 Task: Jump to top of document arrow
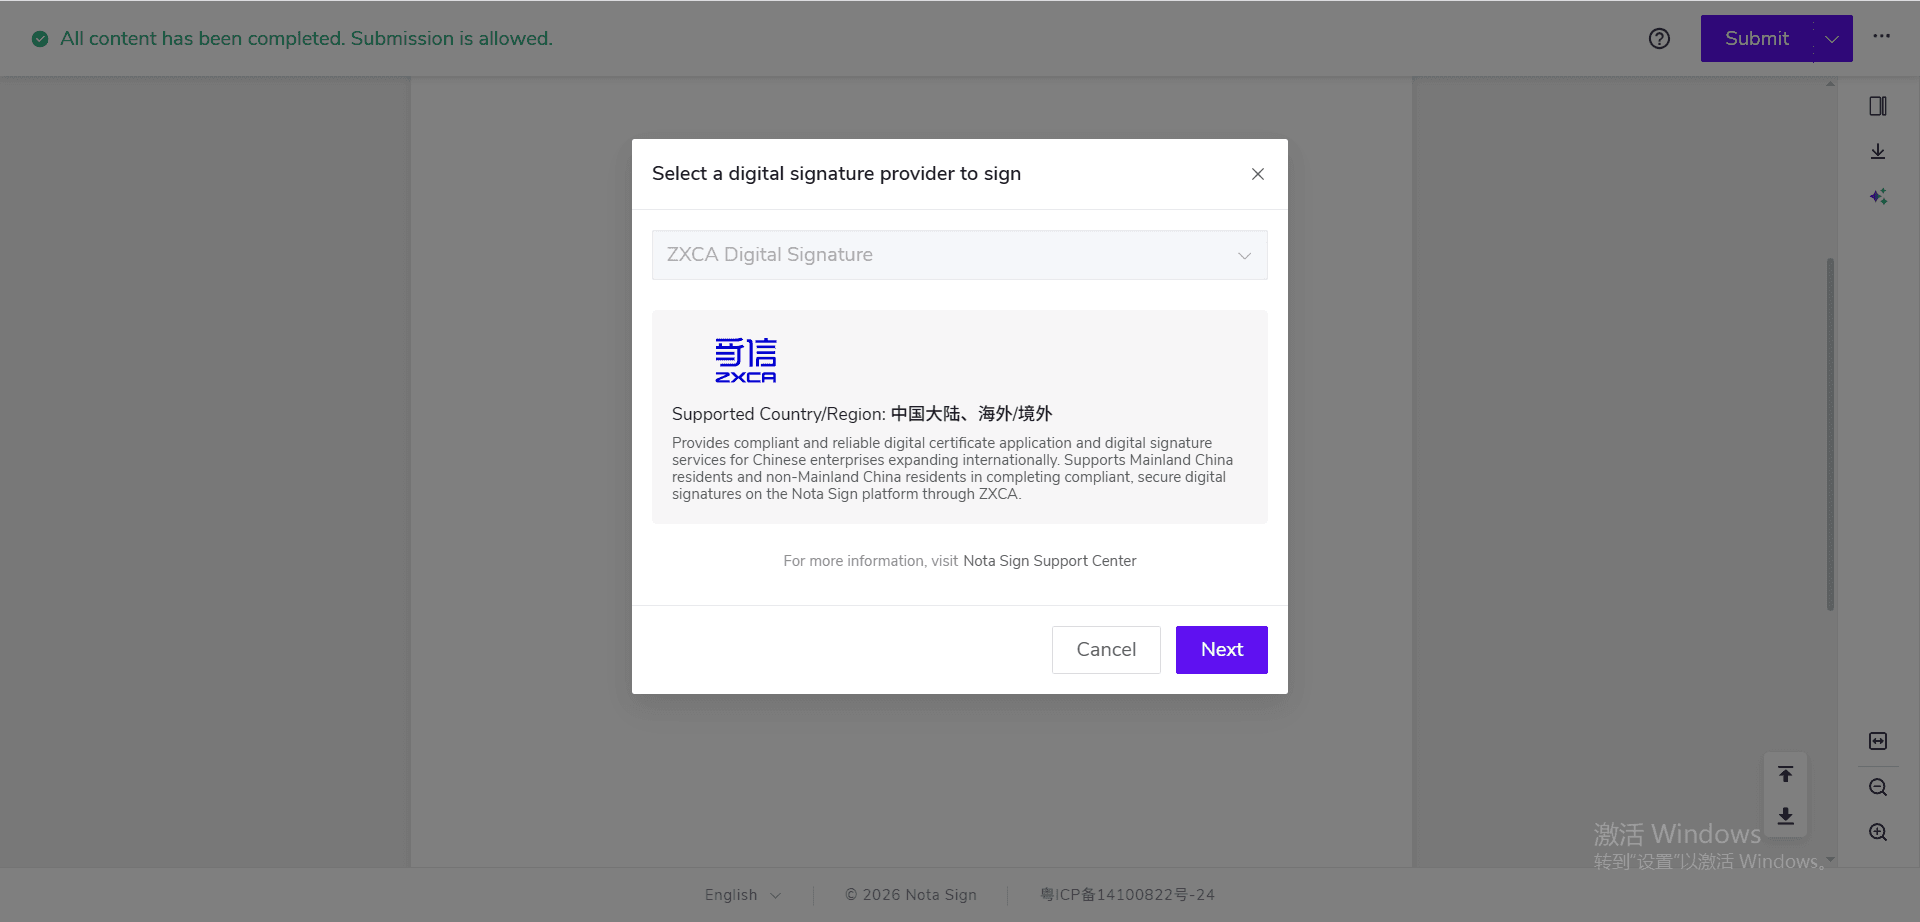pos(1786,774)
